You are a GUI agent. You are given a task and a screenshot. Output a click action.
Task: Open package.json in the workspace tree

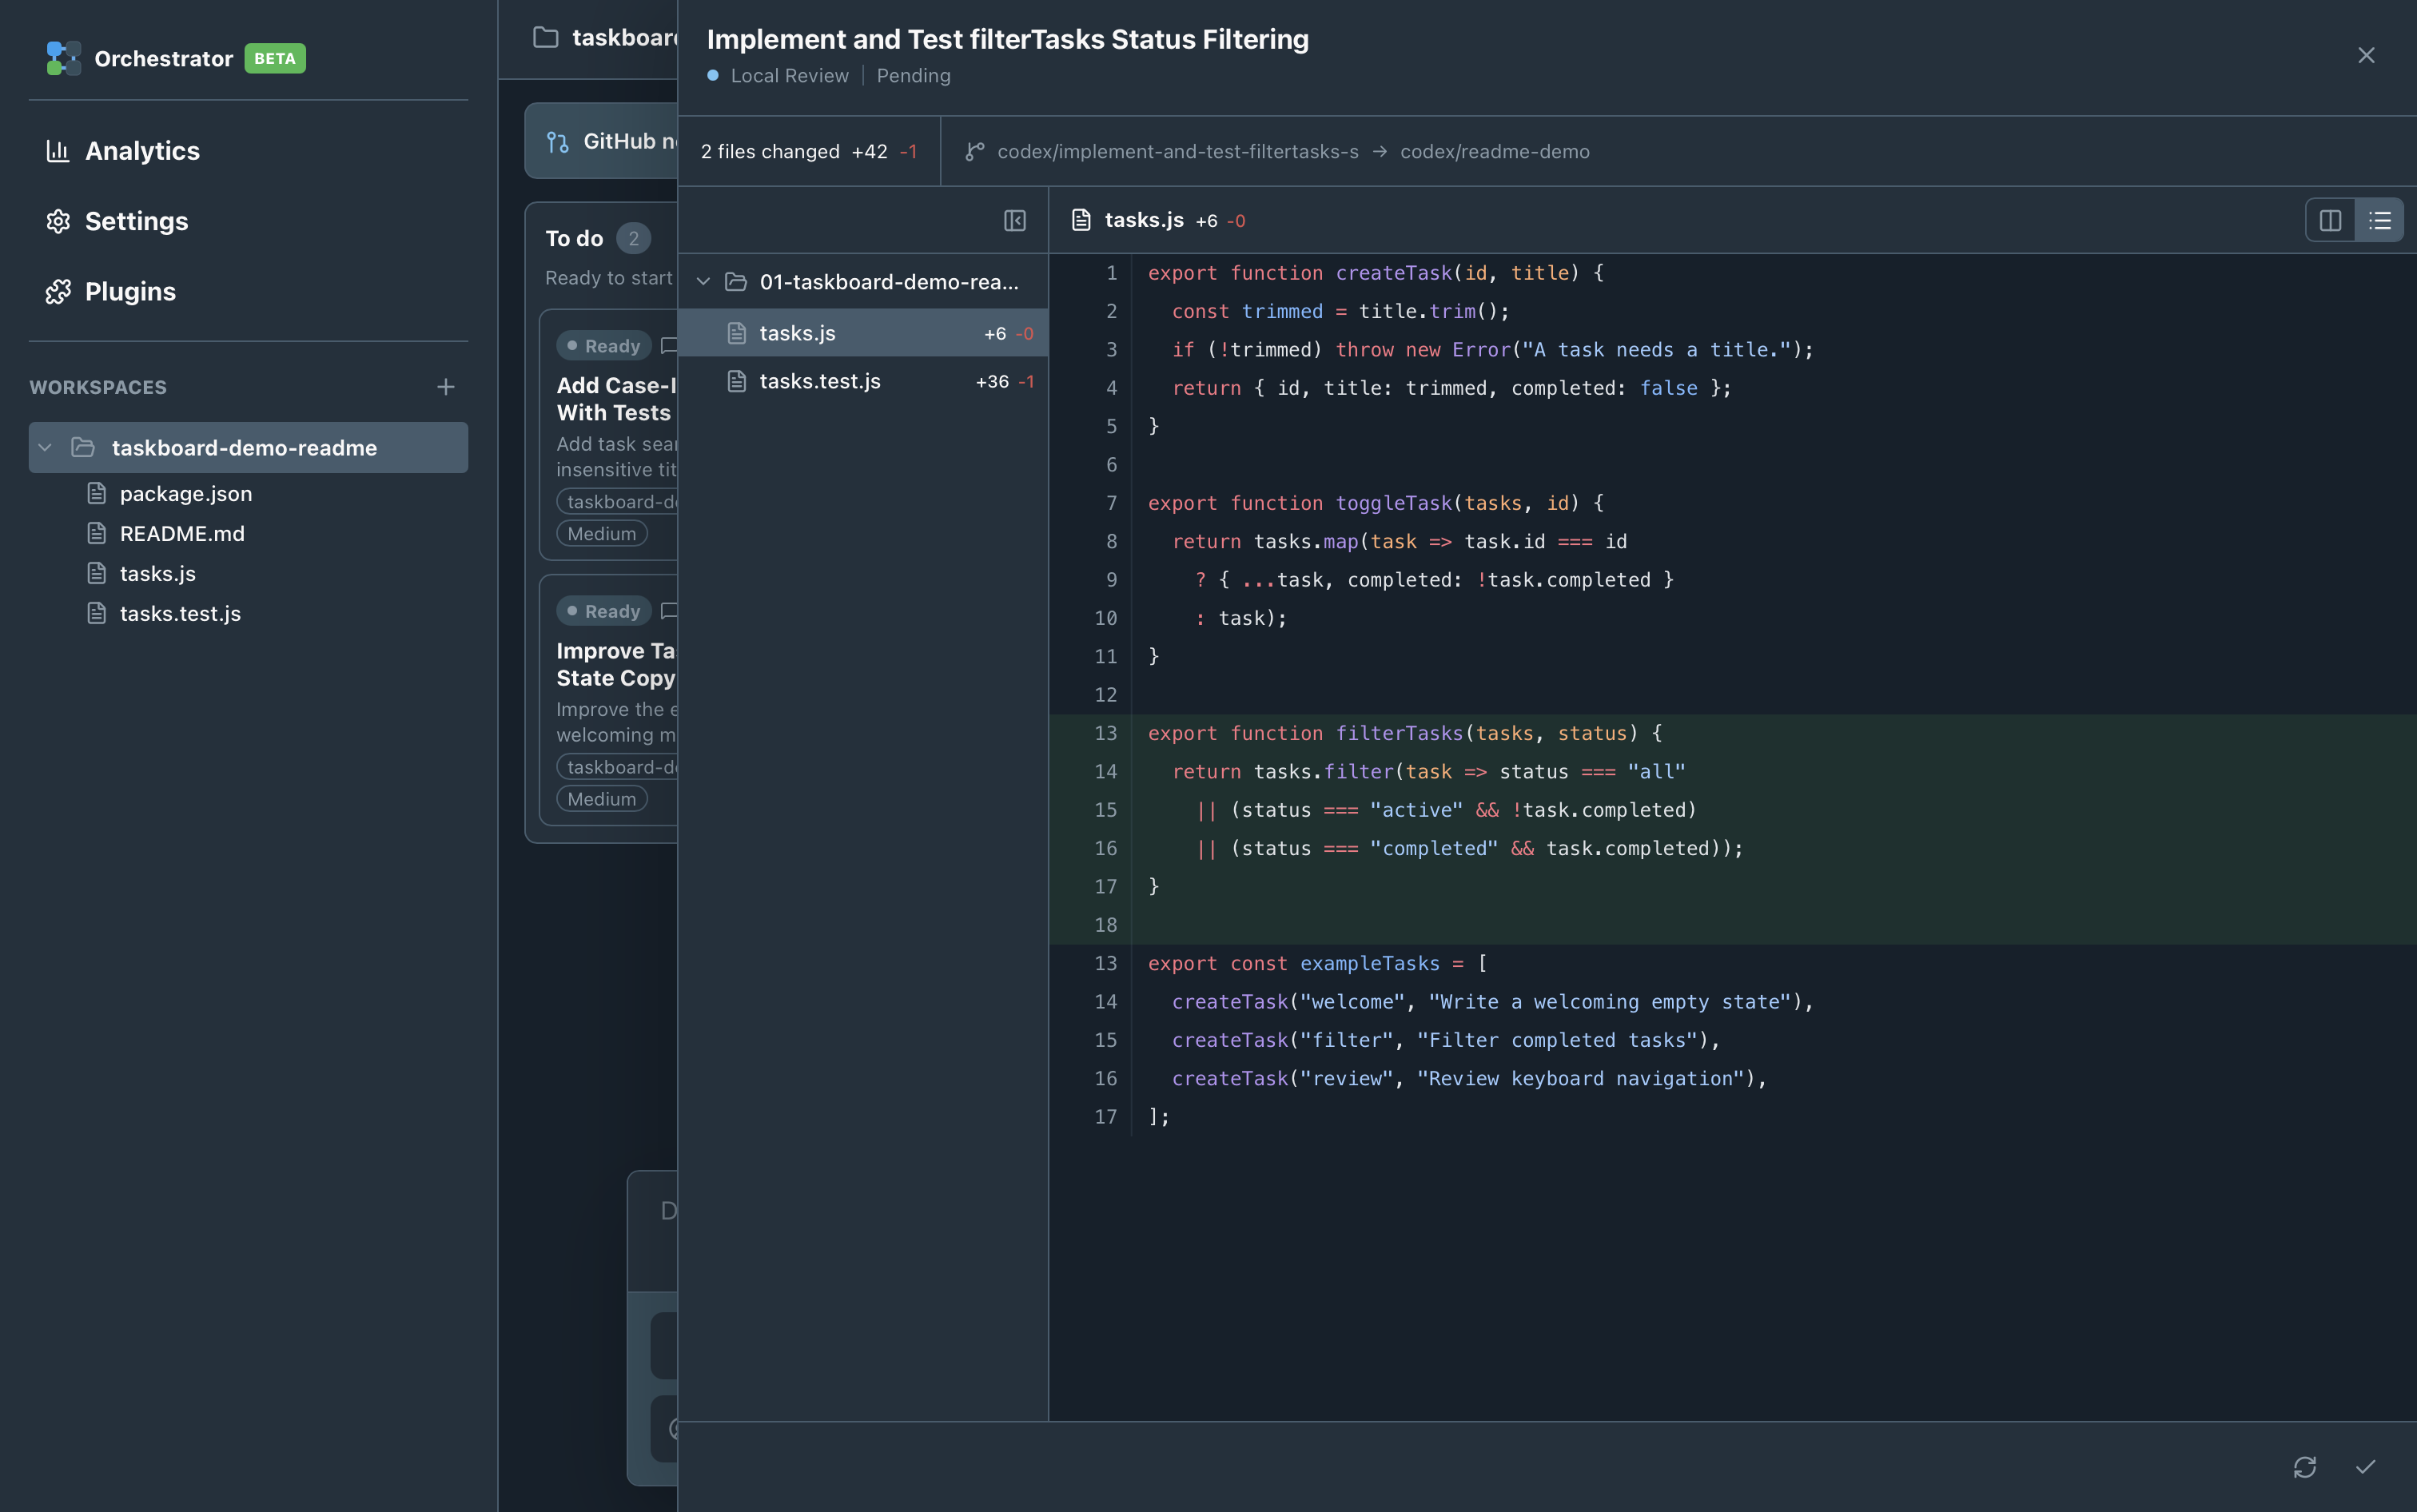185,493
